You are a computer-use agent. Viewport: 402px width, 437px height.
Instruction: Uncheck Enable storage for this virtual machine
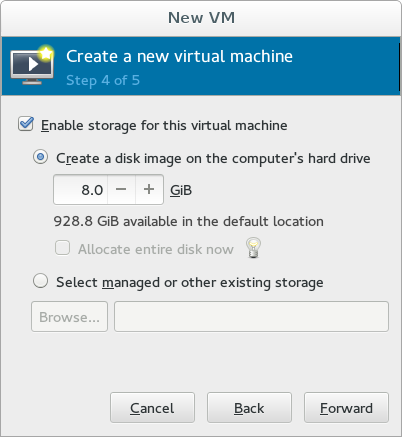click(x=26, y=124)
